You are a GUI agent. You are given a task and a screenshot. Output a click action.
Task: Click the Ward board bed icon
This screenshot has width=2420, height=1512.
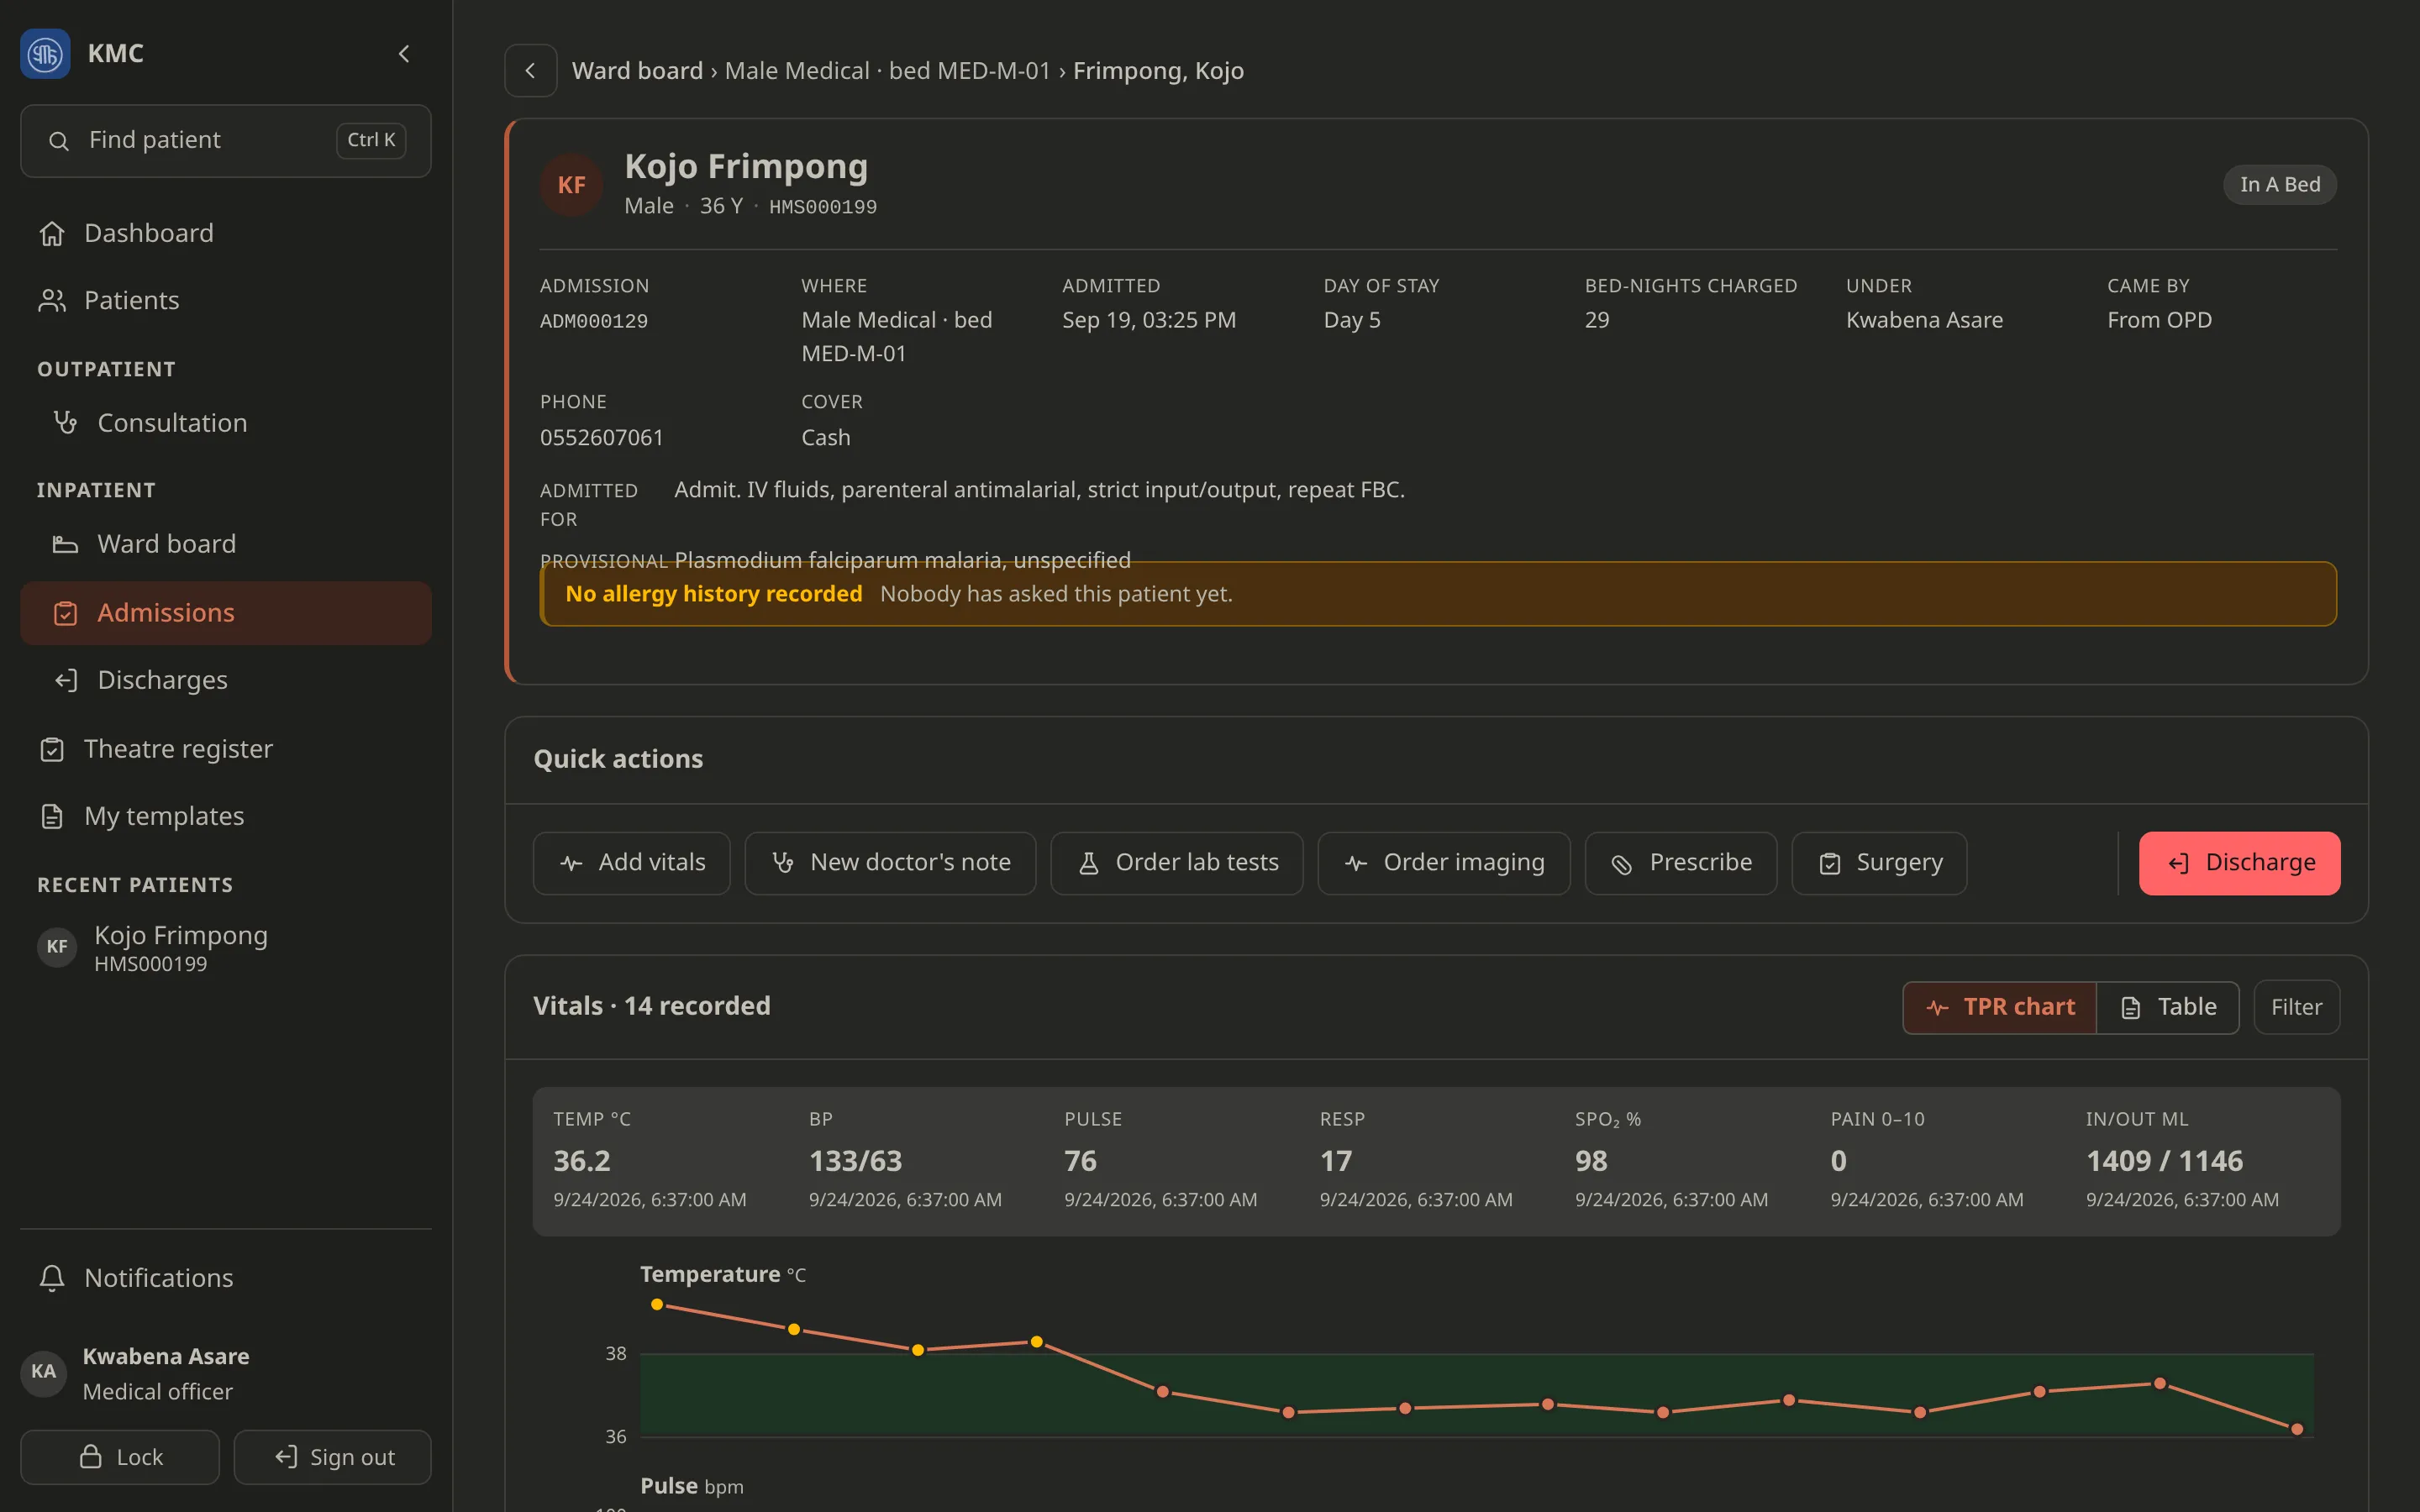click(x=66, y=544)
